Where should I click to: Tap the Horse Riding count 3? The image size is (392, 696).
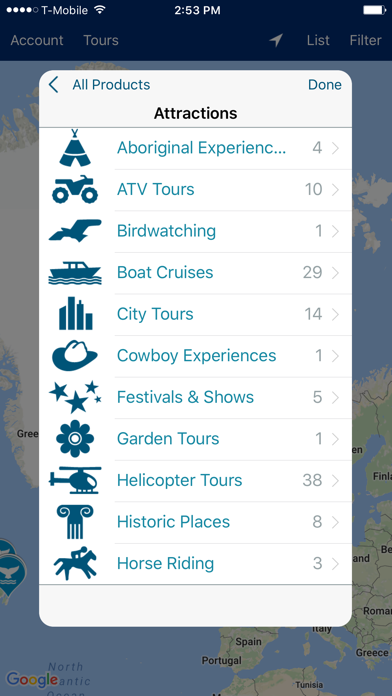click(317, 564)
